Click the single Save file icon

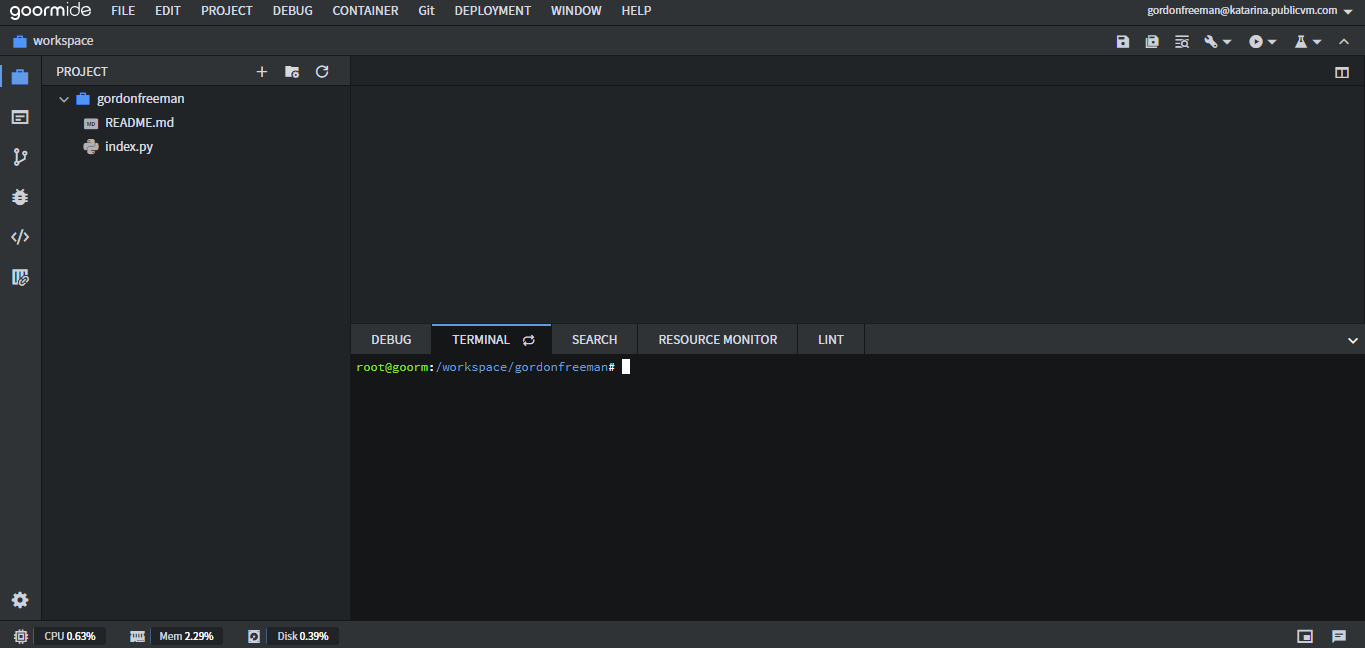(x=1122, y=42)
